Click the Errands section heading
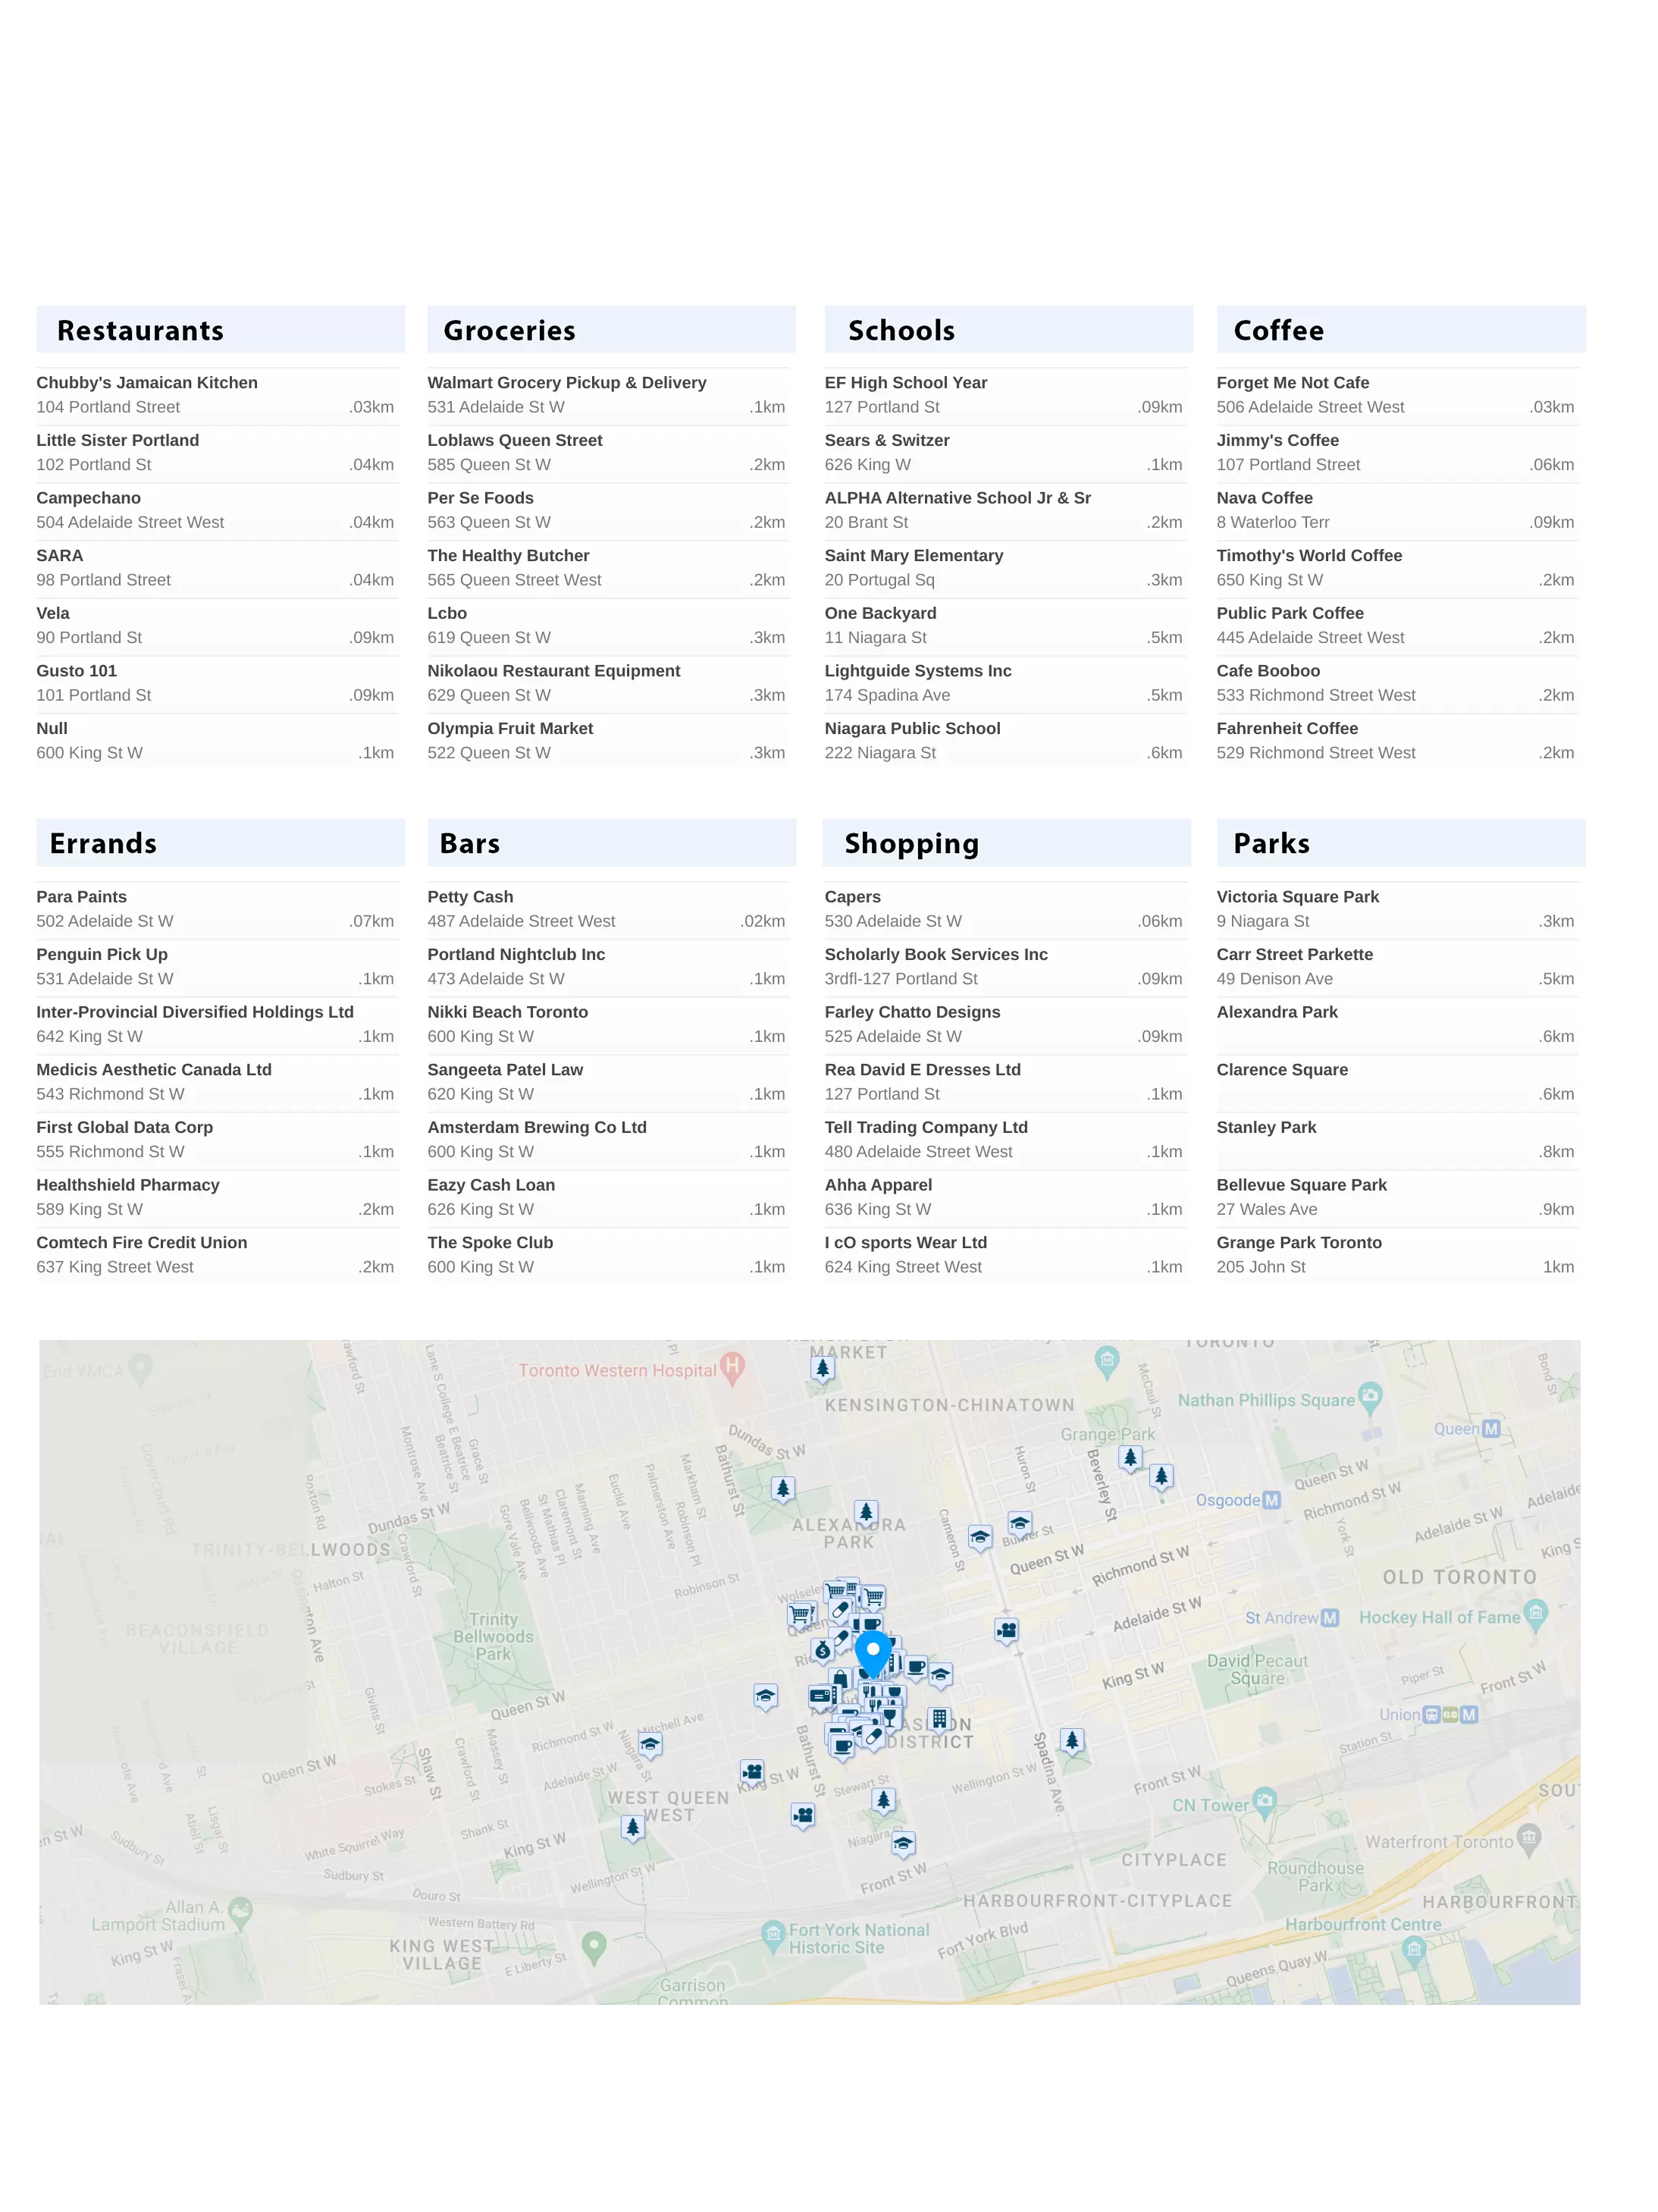Screen dimensions: 1658x2212 pyautogui.click(x=104, y=843)
